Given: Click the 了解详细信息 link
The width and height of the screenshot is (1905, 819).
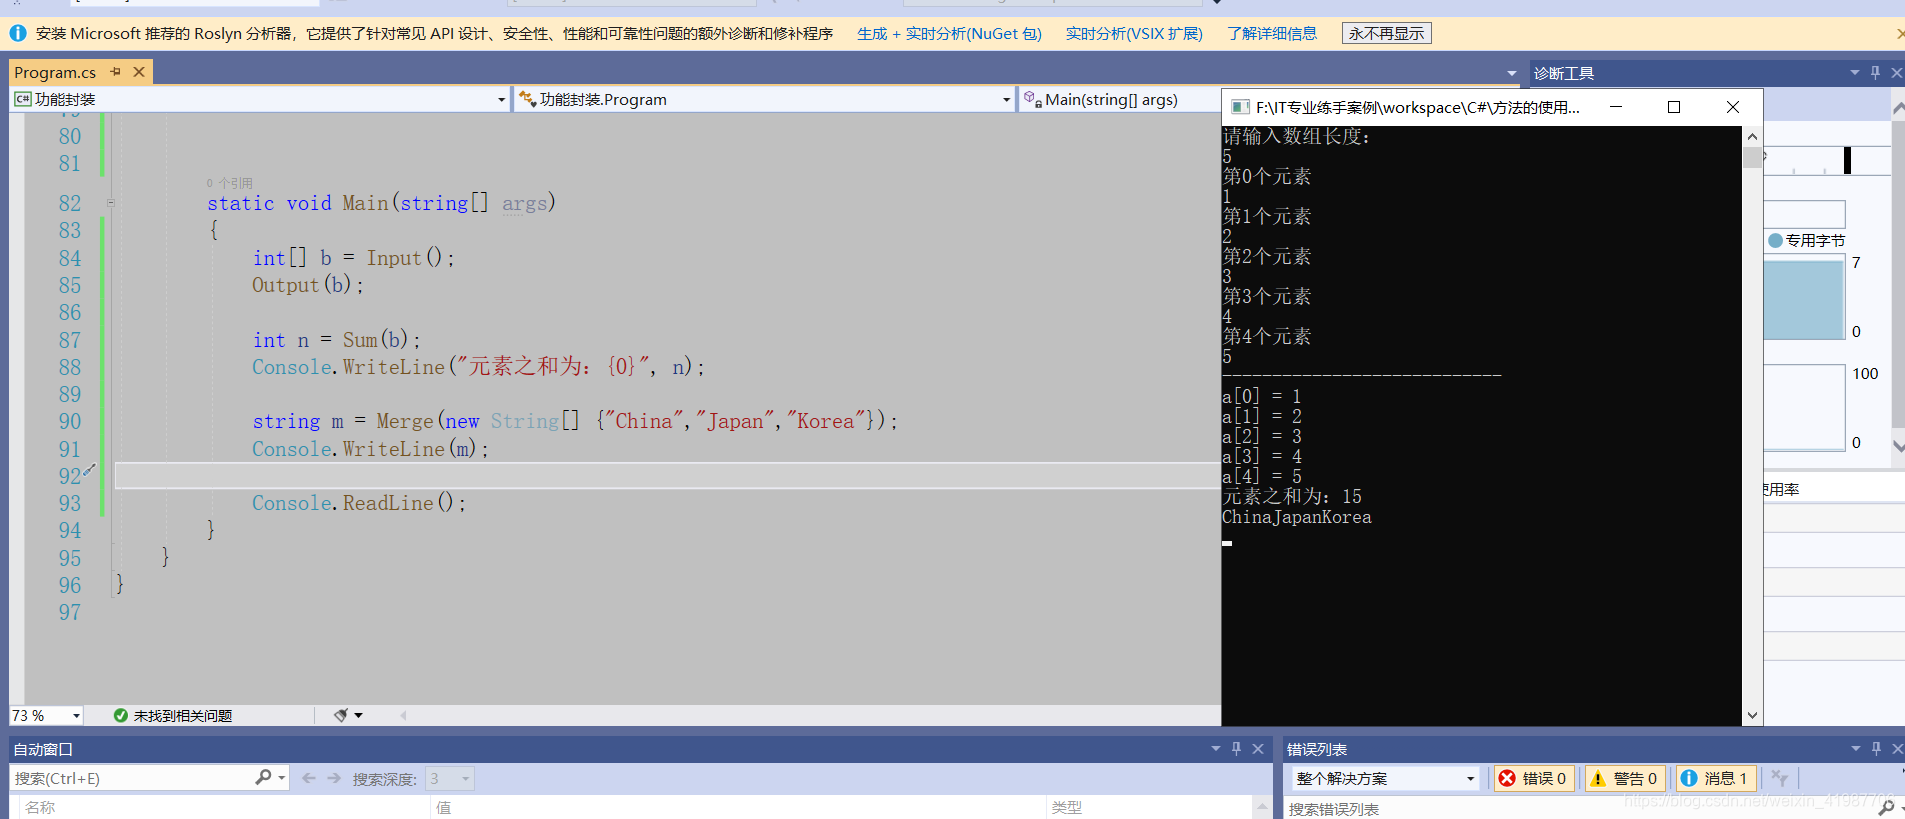Looking at the screenshot, I should (1272, 33).
